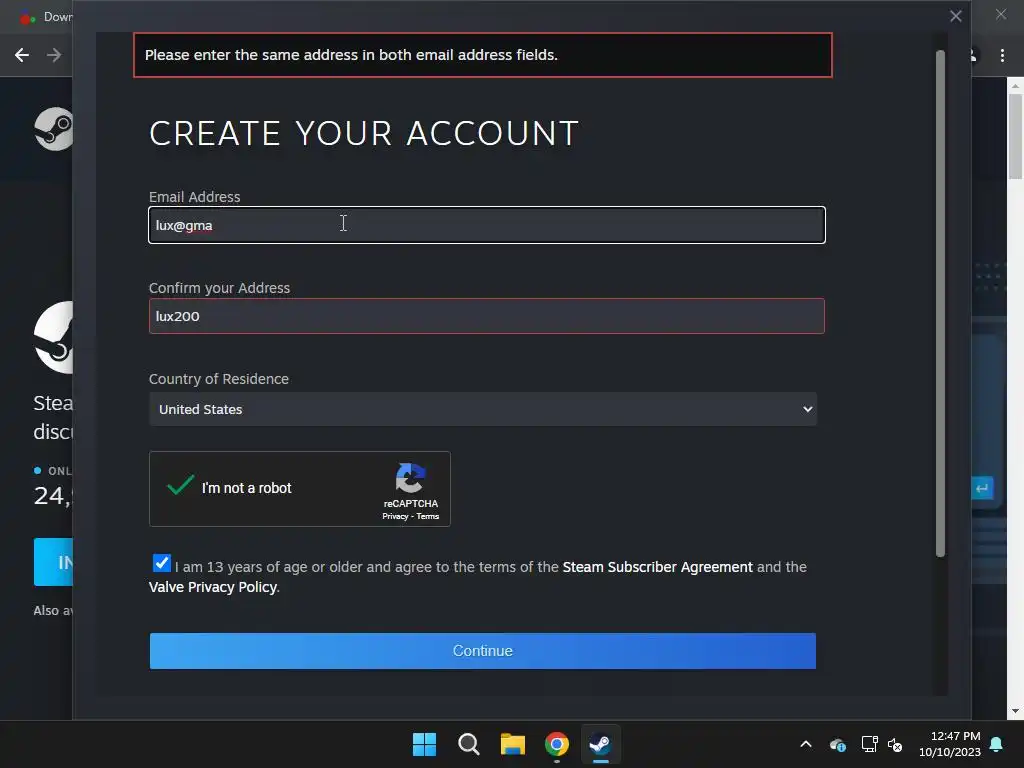Viewport: 1024px width, 768px height.
Task: Click the error message about email fields
Action: [483, 55]
